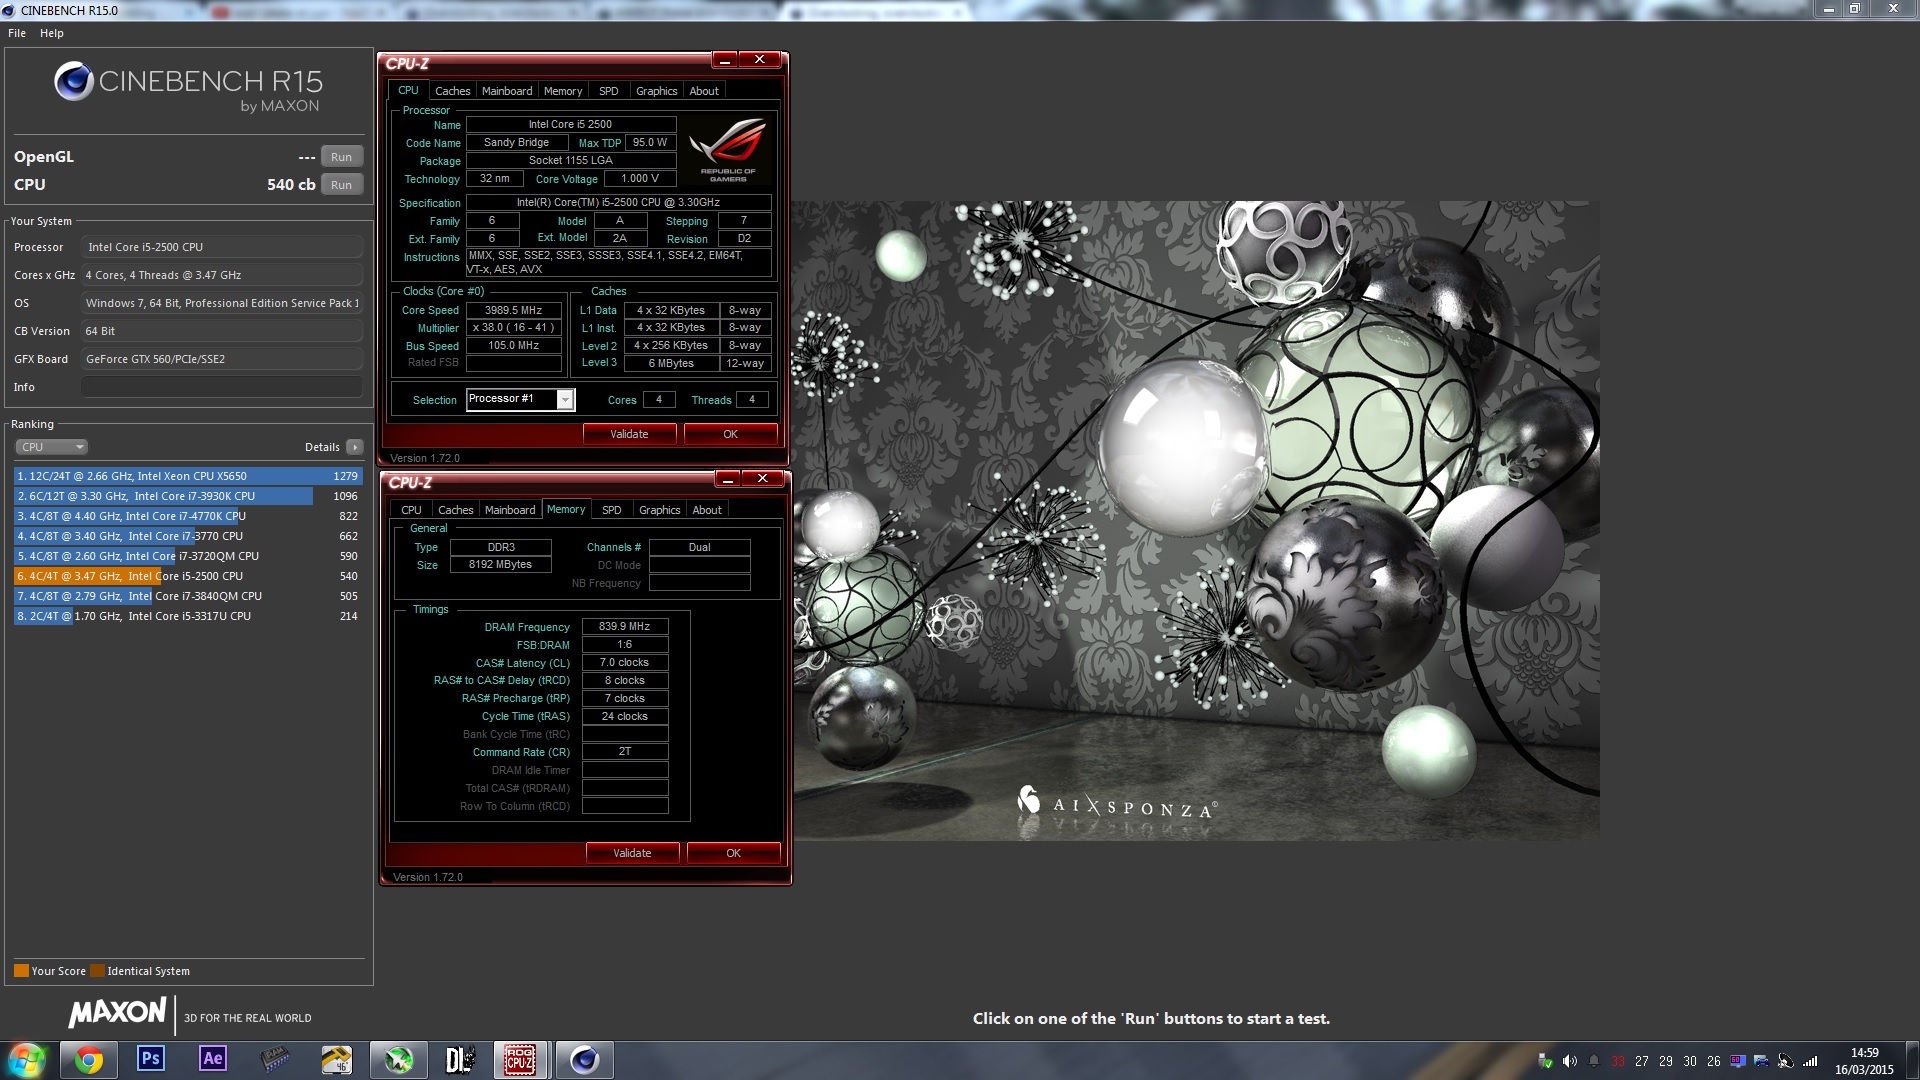
Task: Open the clock showing 14:59
Action: (x=1864, y=1061)
